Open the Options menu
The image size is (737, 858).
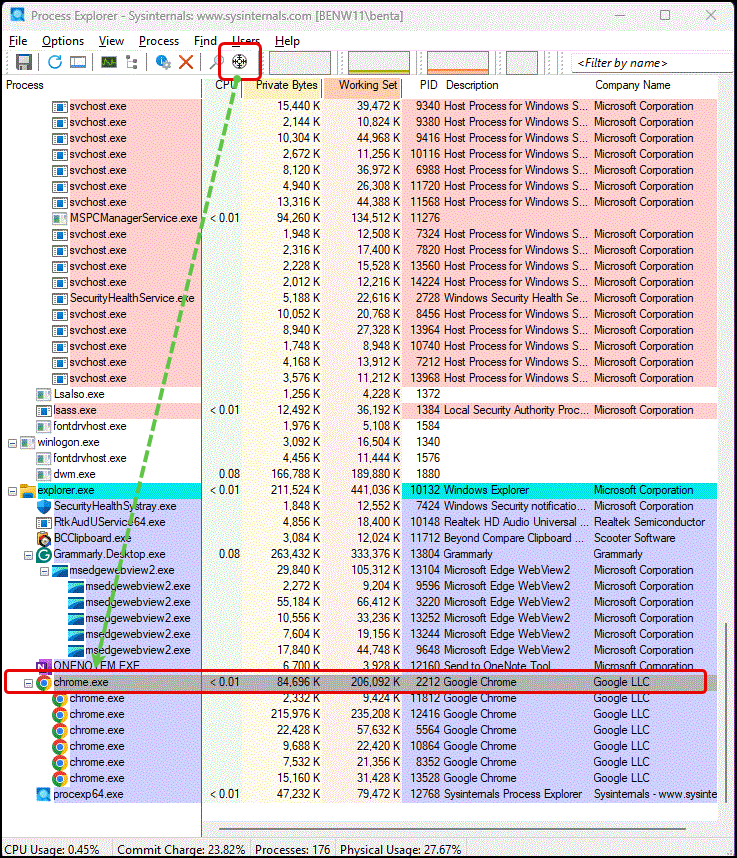pos(63,41)
